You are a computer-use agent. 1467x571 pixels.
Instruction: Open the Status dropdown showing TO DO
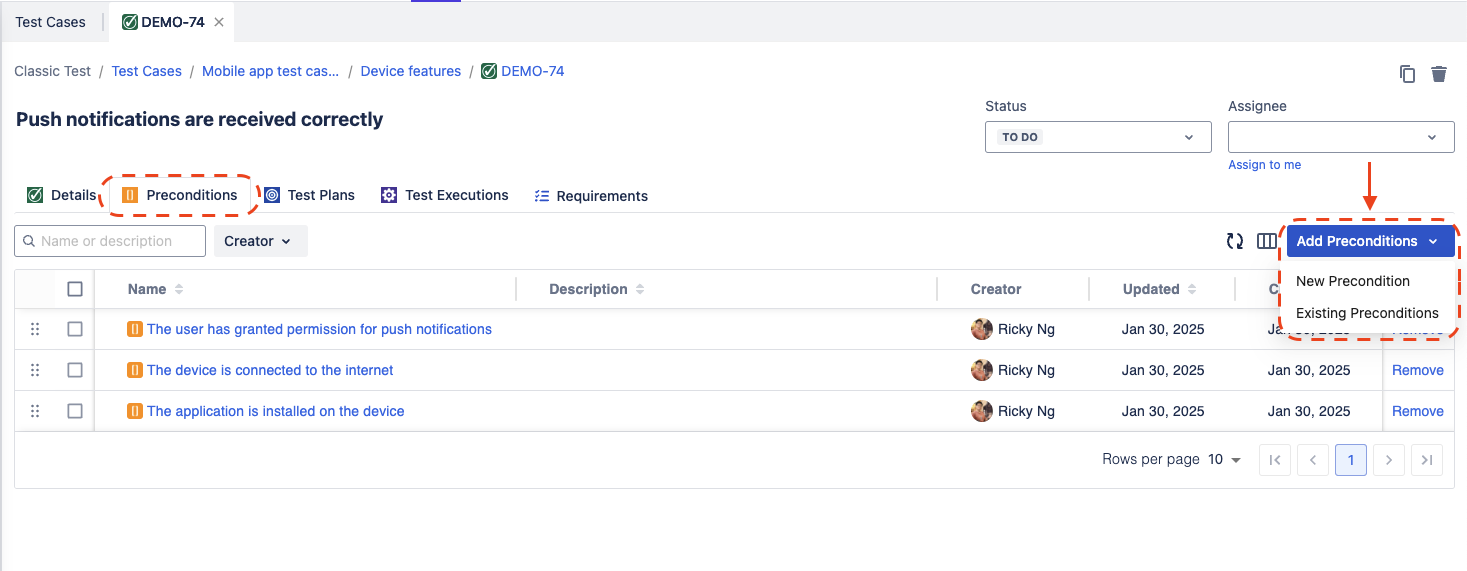click(x=1097, y=137)
